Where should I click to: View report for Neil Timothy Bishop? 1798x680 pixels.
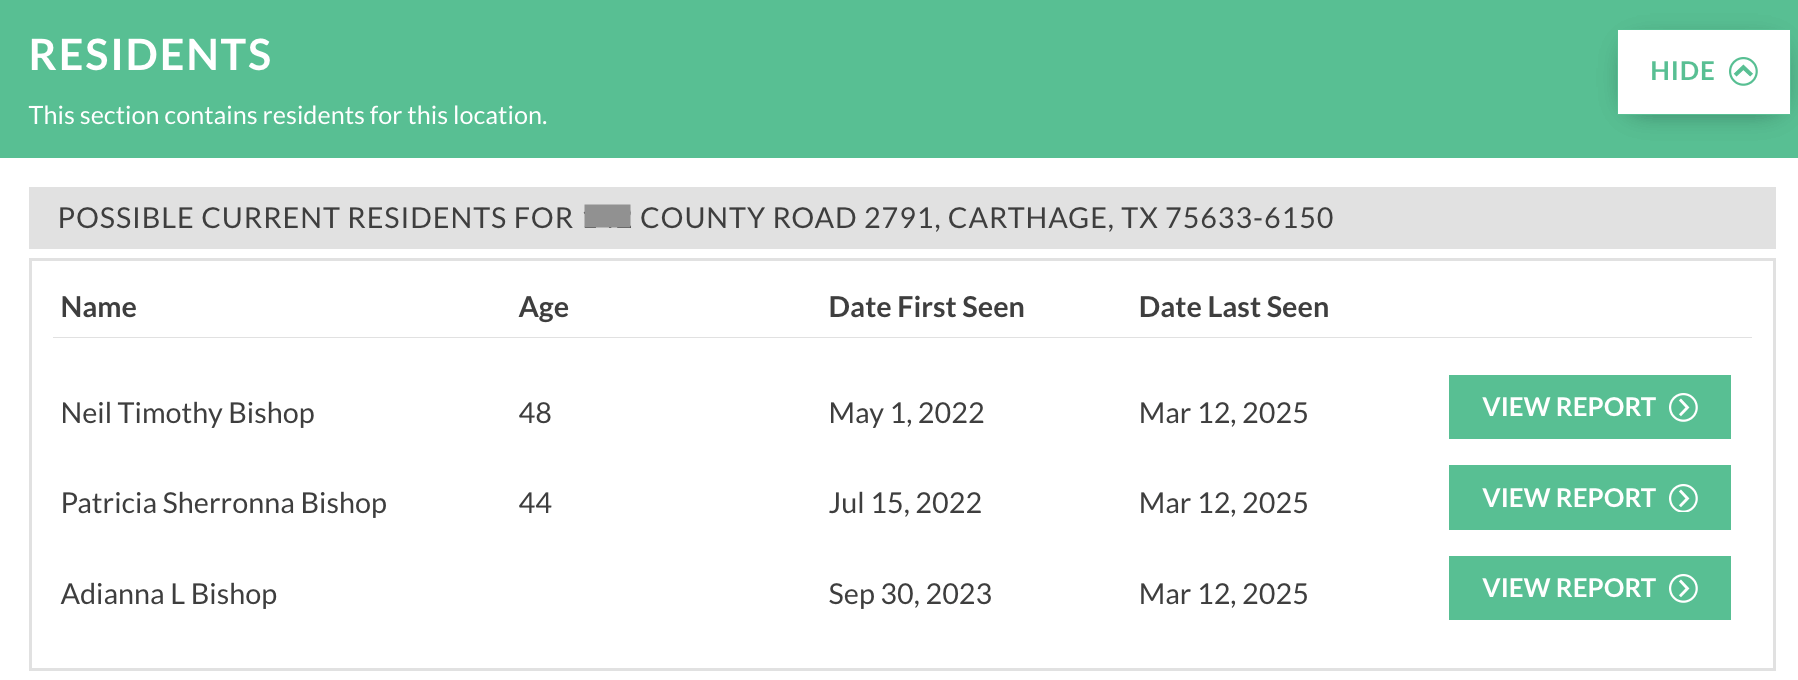coord(1589,407)
